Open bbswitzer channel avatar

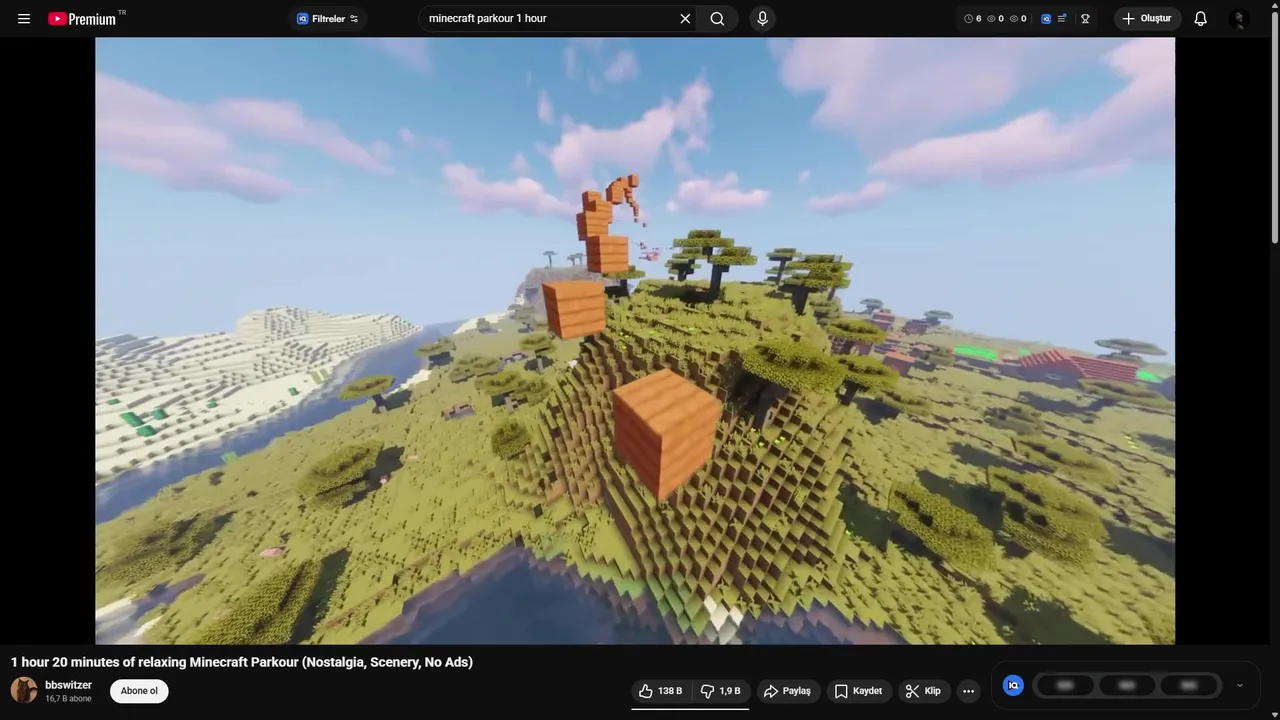pyautogui.click(x=24, y=690)
